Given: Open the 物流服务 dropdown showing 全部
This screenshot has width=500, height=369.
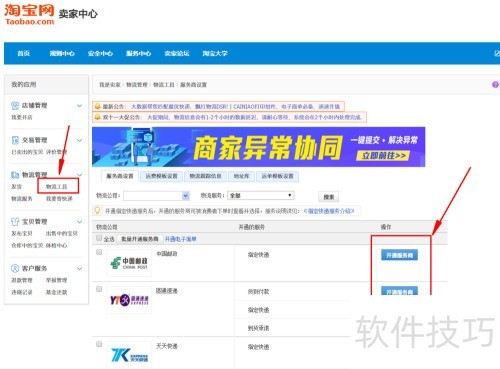Looking at the screenshot, I should point(261,195).
